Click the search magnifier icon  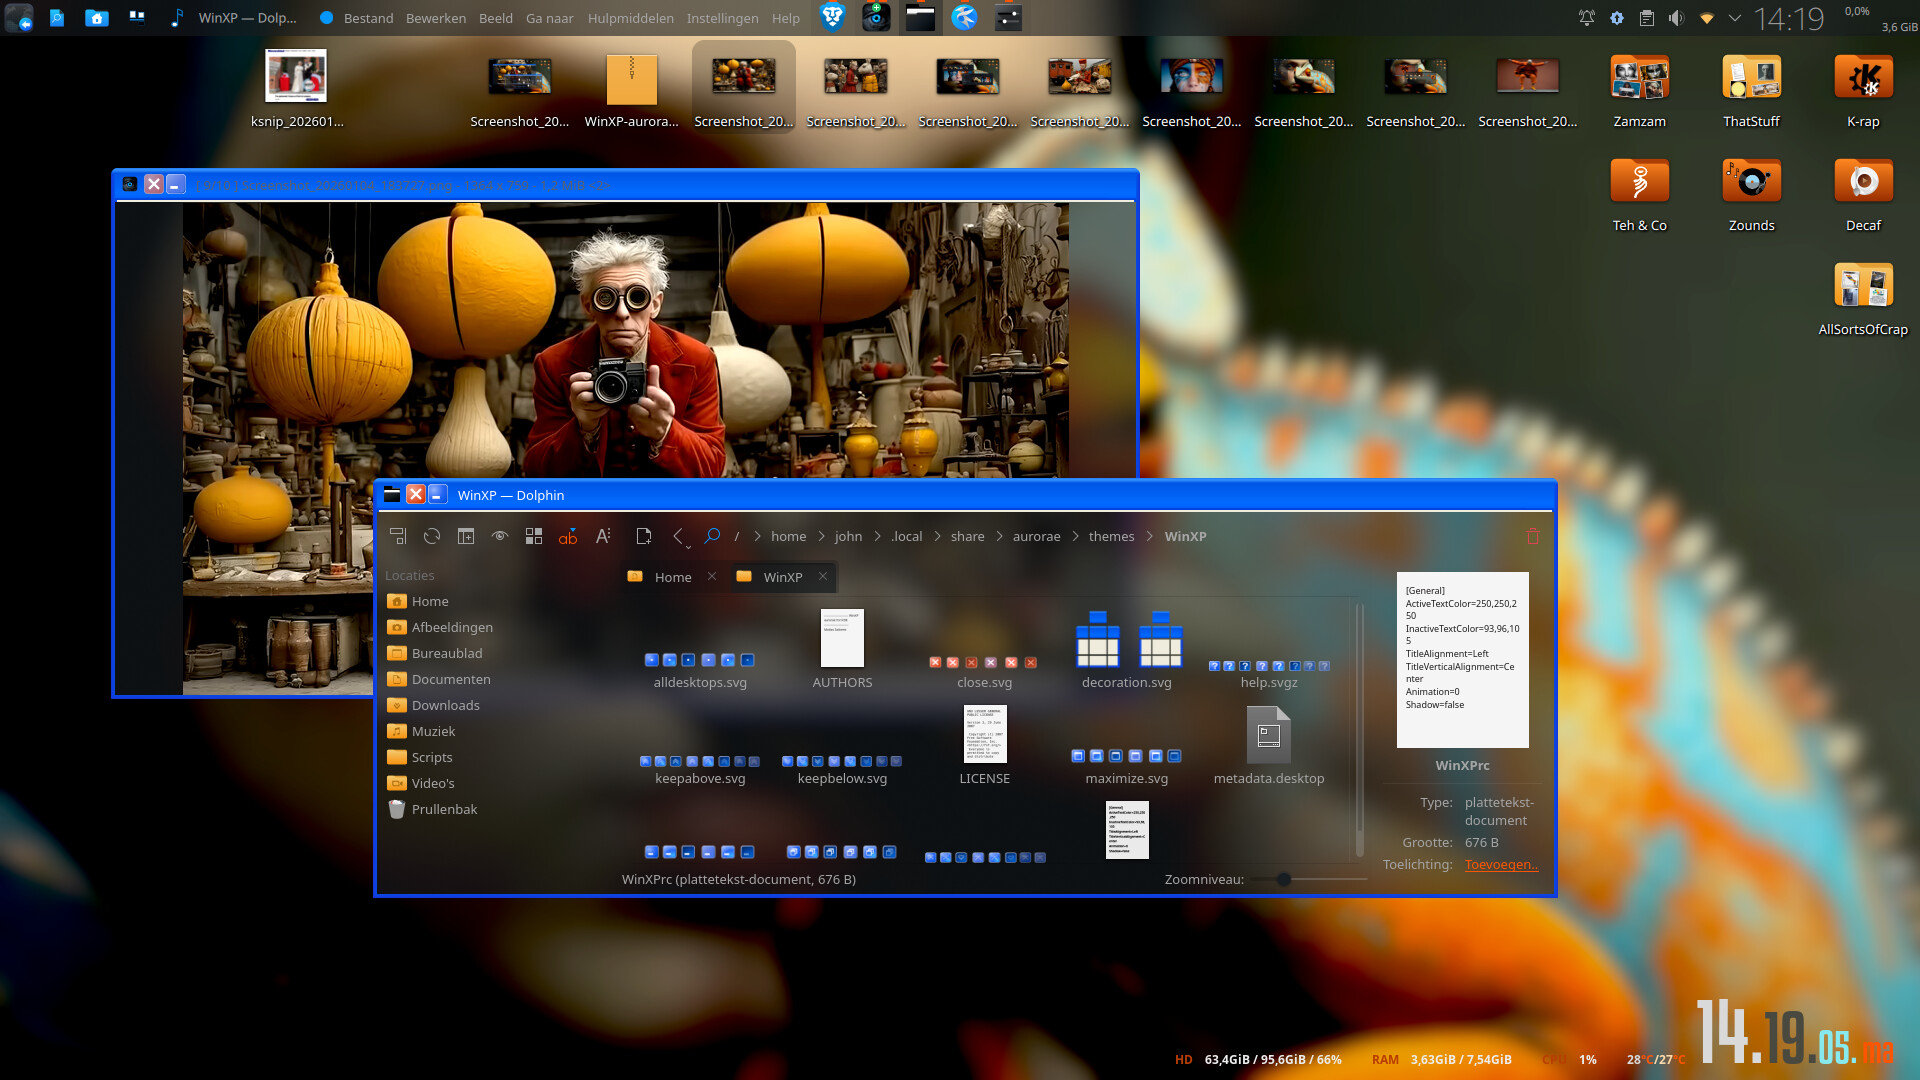712,536
